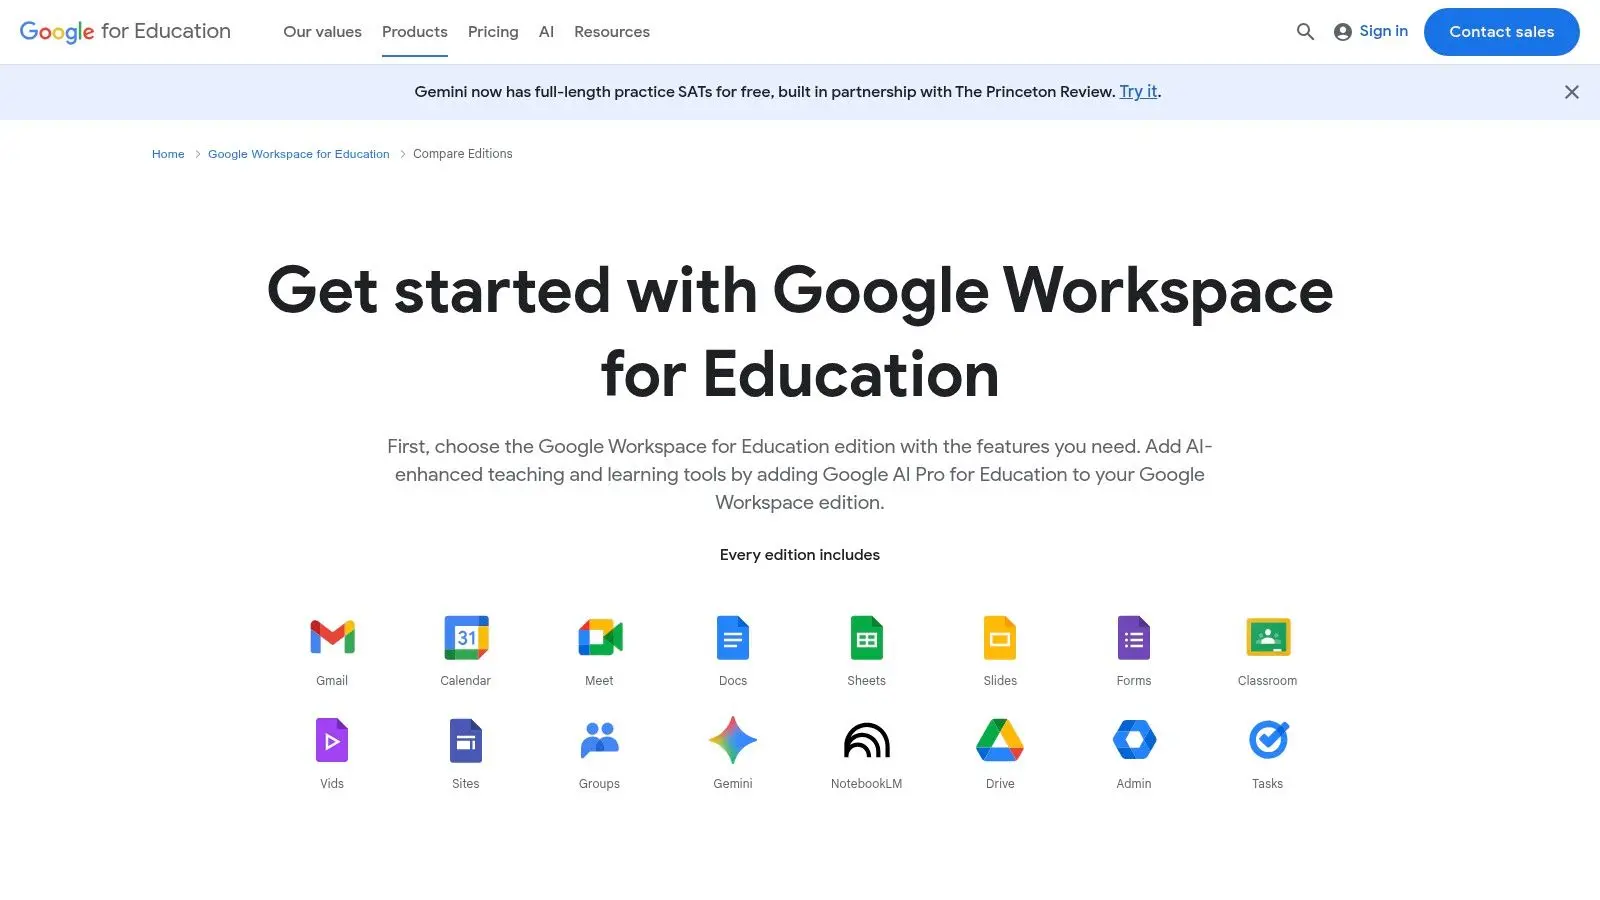The width and height of the screenshot is (1600, 900).
Task: Click the Admin label text
Action: [x=1134, y=784]
